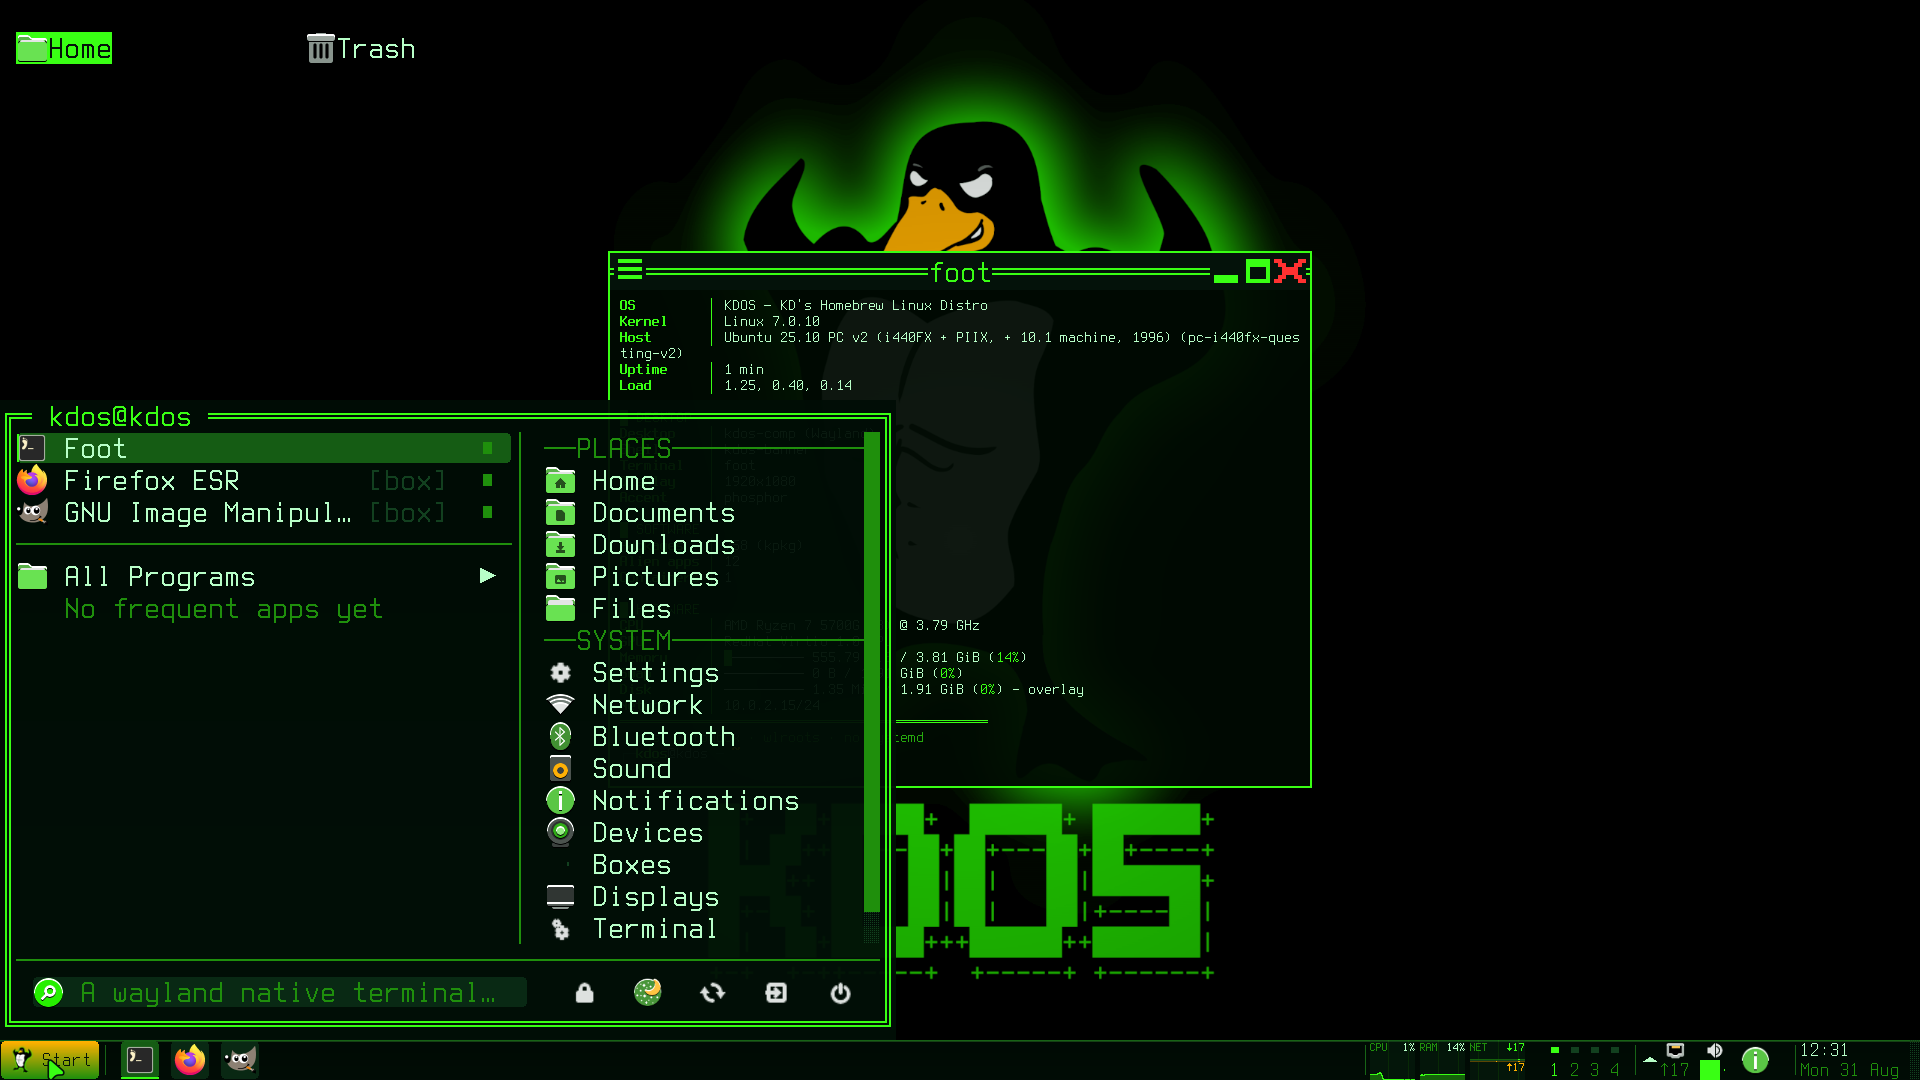Click the CPU usage monitor
1920x1080 pixels.
pyautogui.click(x=1392, y=1060)
